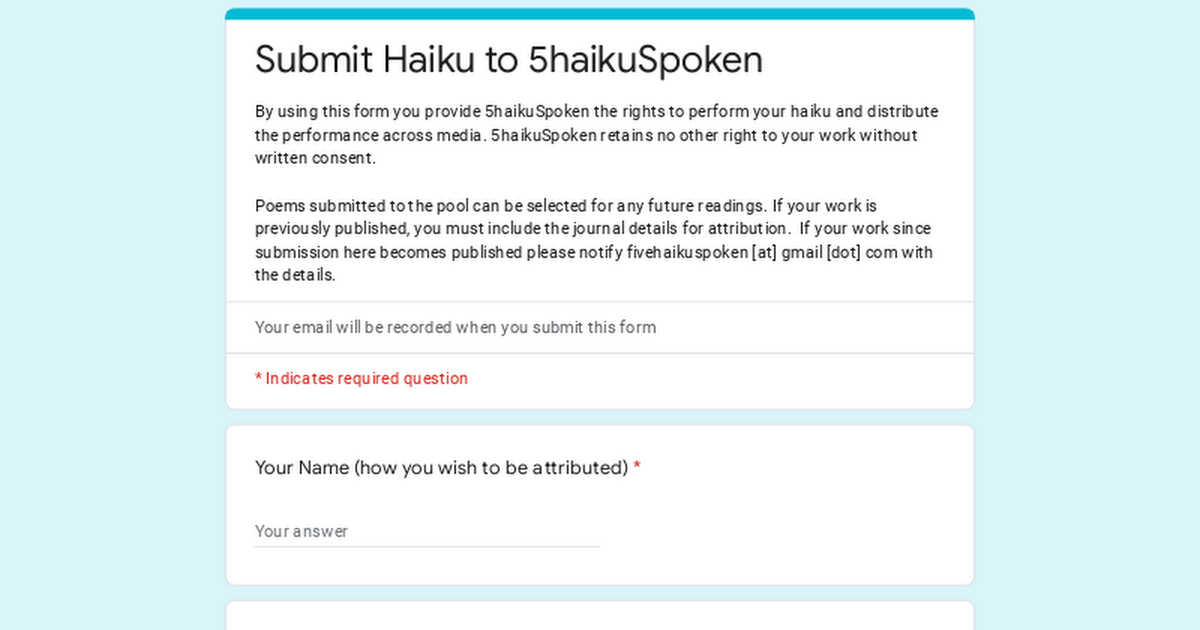Click the form title "Submit Haiku to 5haikuSpoken"
Image resolution: width=1200 pixels, height=630 pixels.
(x=508, y=60)
